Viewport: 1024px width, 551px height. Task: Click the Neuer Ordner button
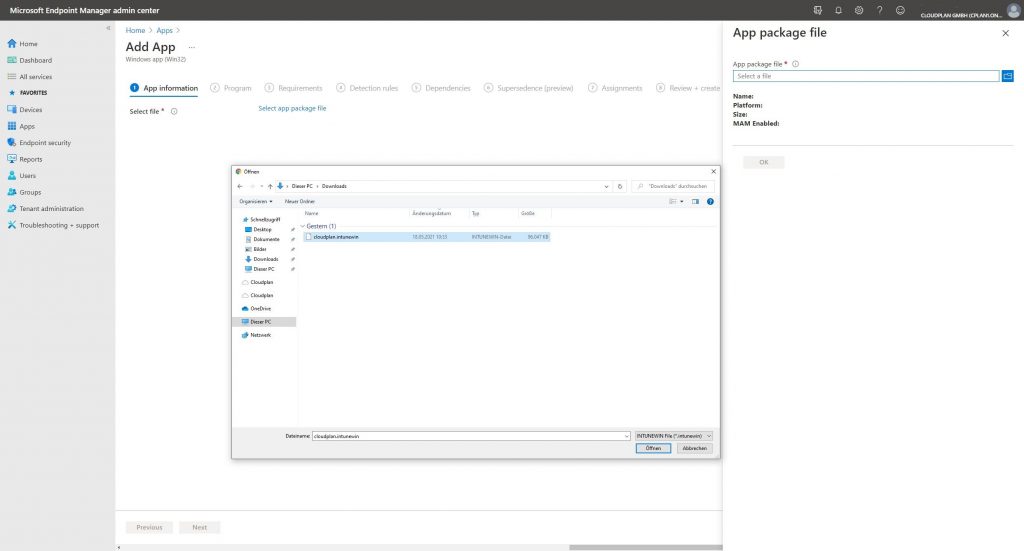coord(300,202)
